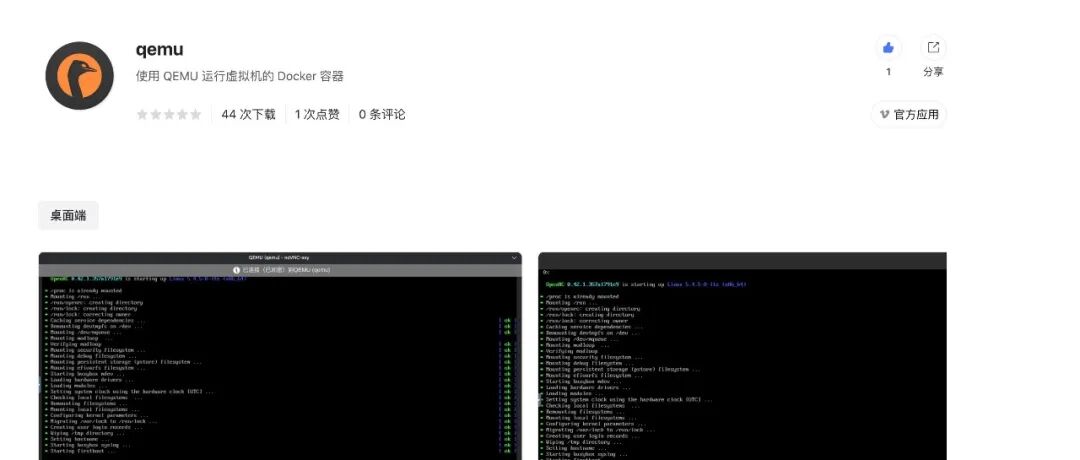Click the 0 条评论 comments count
The height and width of the screenshot is (460, 1080).
point(382,114)
